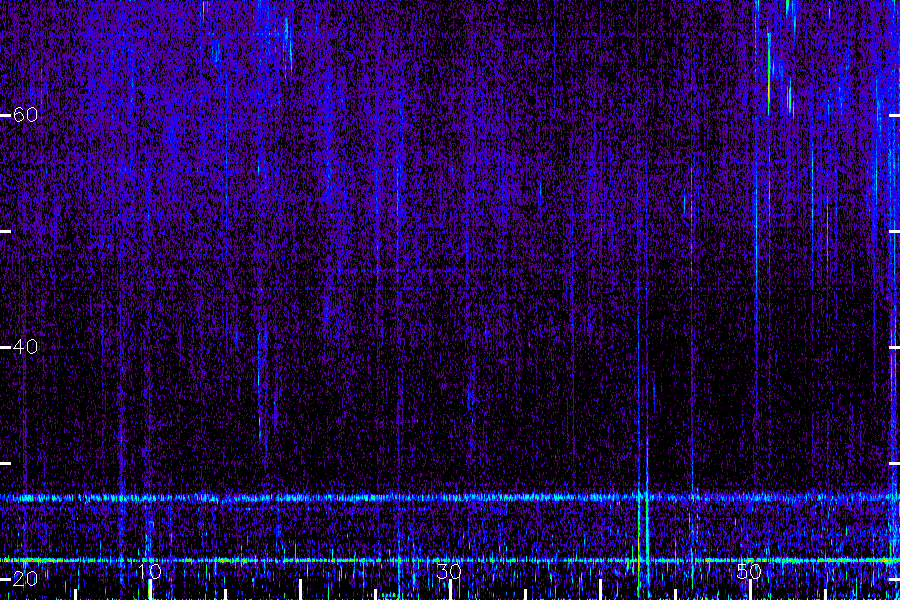Click the "60" vertical axis label

click(x=26, y=115)
